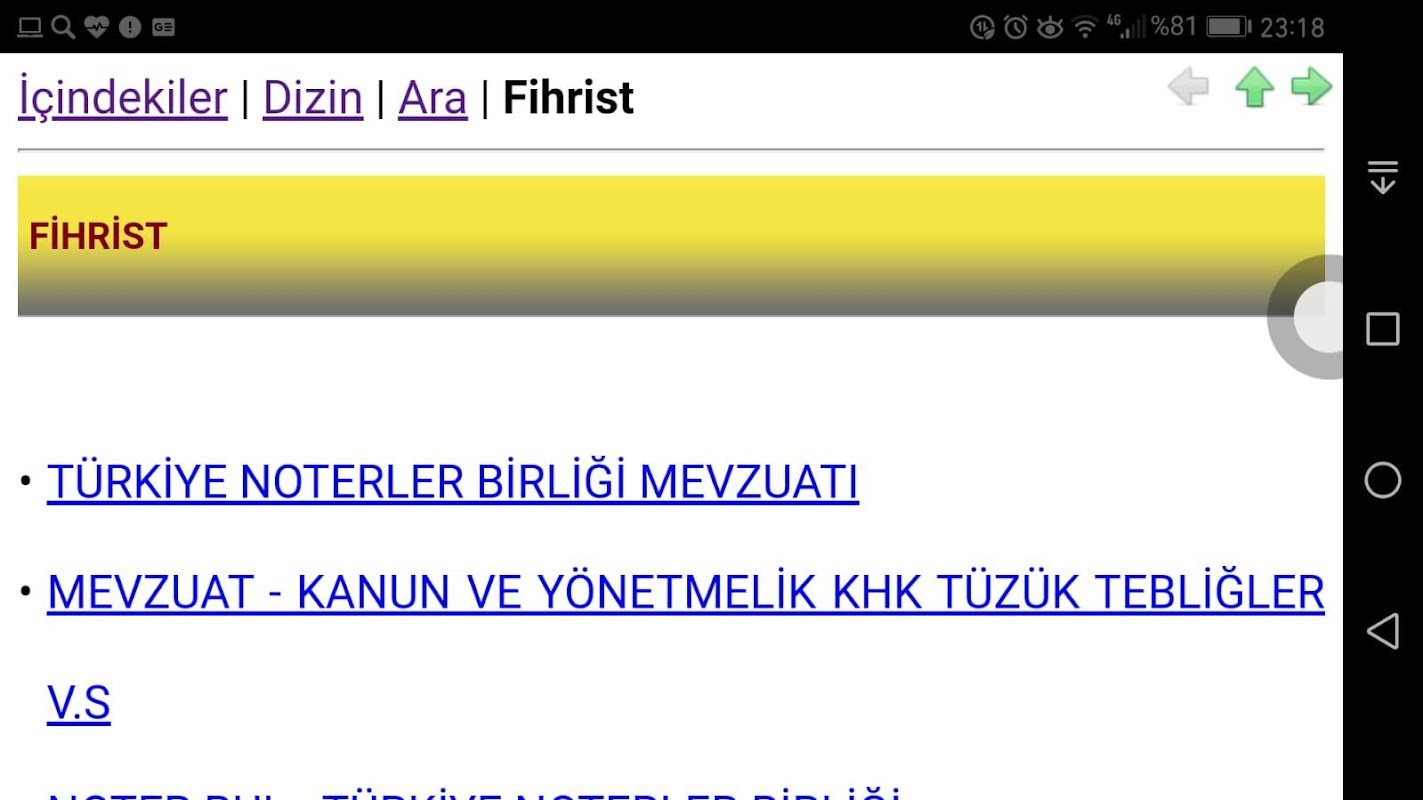Image resolution: width=1423 pixels, height=800 pixels.
Task: Tap the battery indicator in status bar
Action: pyautogui.click(x=1228, y=27)
